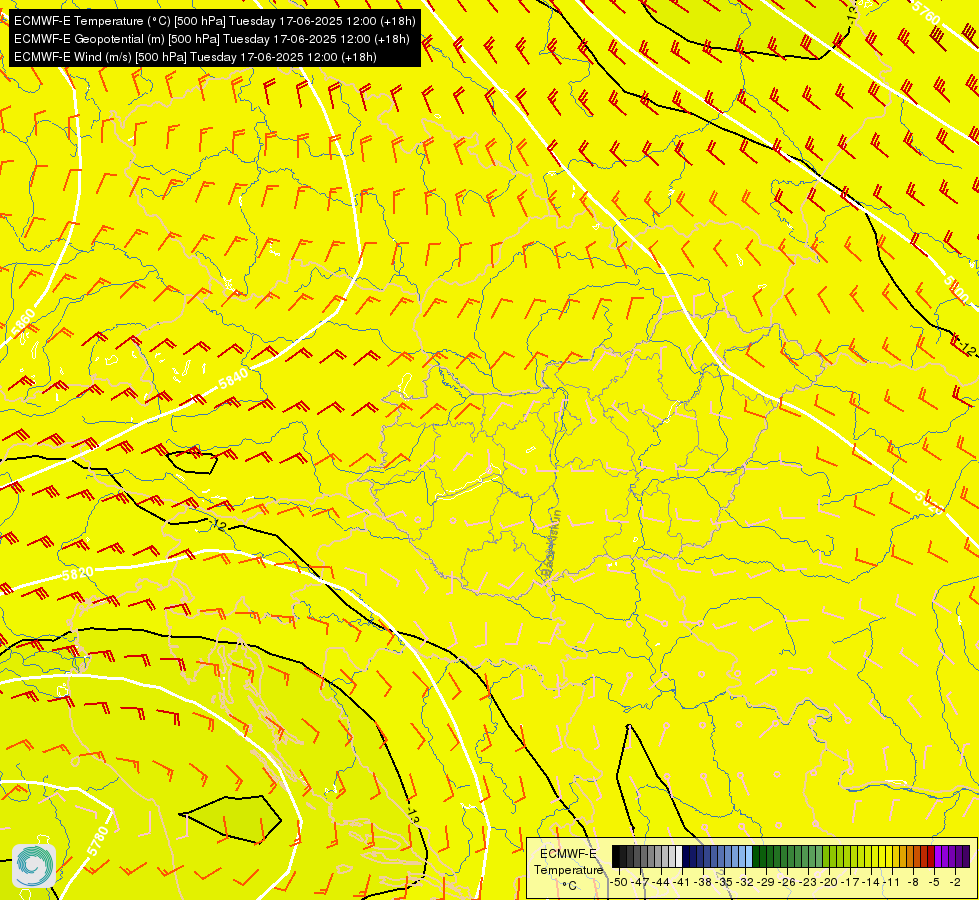Click the -29 label on temperature legend
Screen dimensions: 979x900
[x=766, y=882]
